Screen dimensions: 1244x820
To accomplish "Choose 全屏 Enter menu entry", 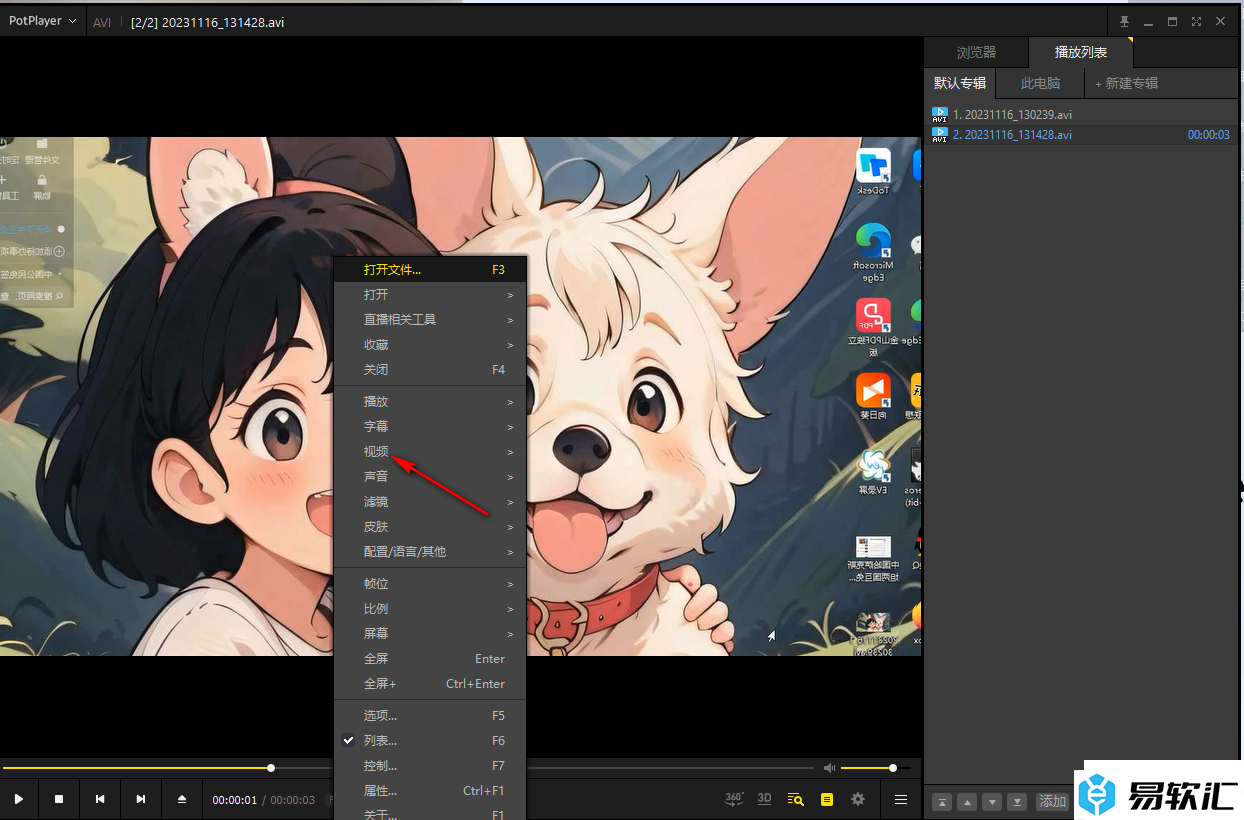I will (429, 658).
